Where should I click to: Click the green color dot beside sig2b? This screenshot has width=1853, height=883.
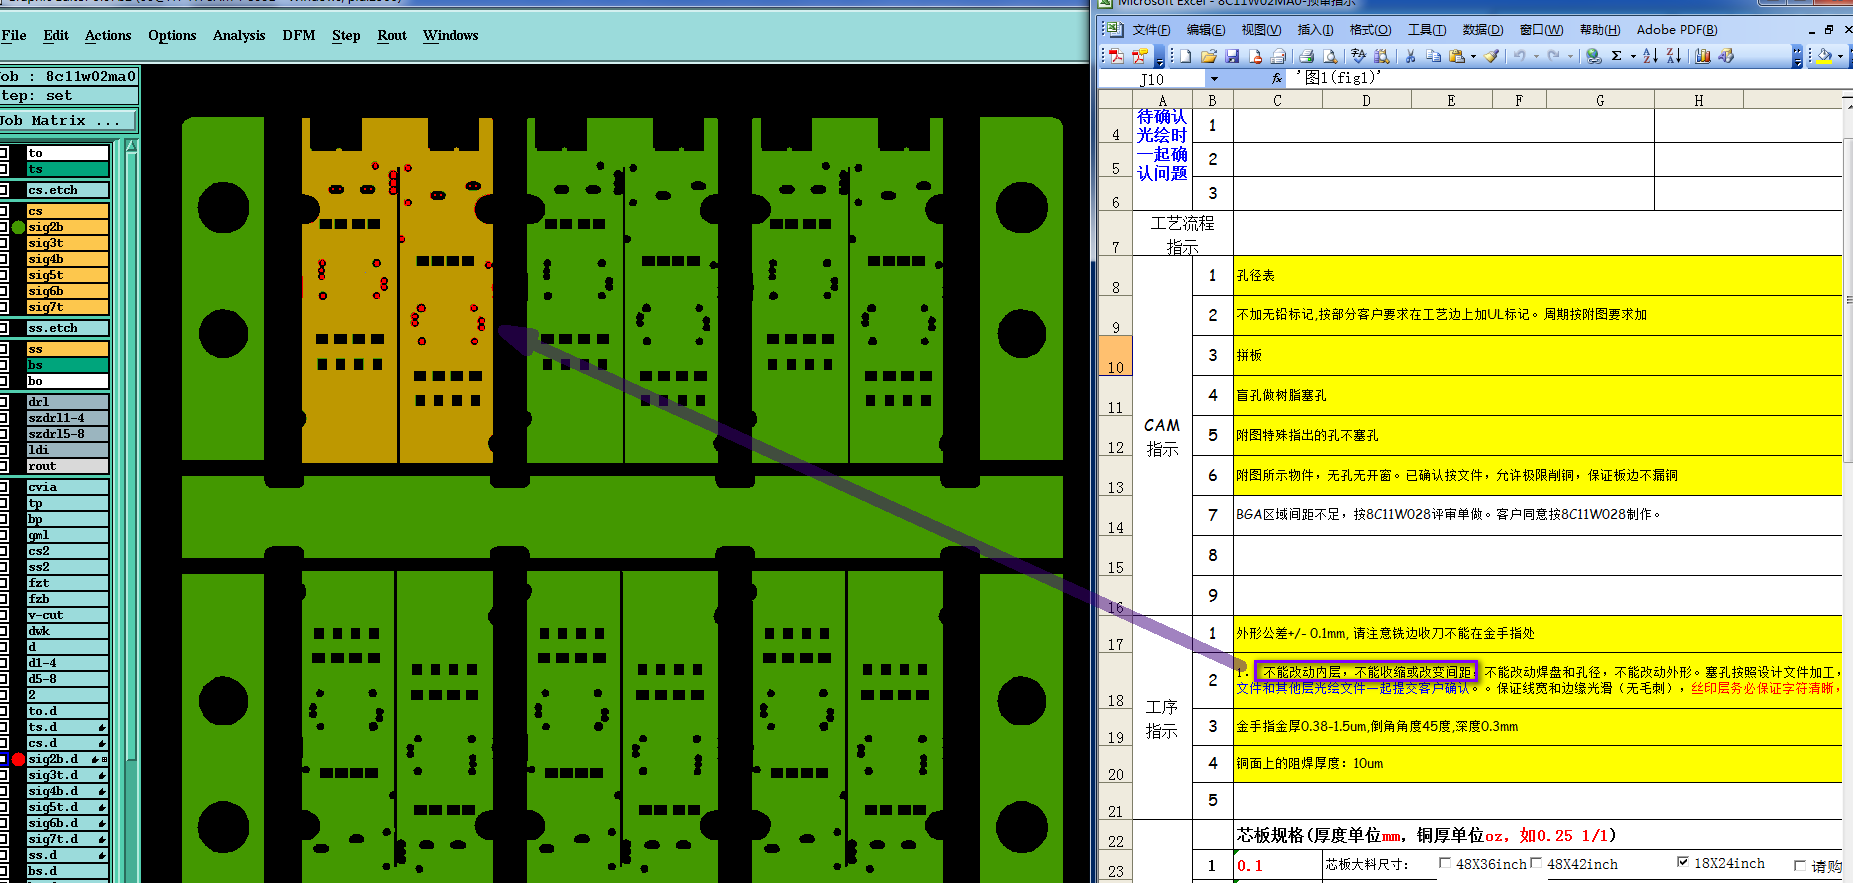[x=18, y=227]
